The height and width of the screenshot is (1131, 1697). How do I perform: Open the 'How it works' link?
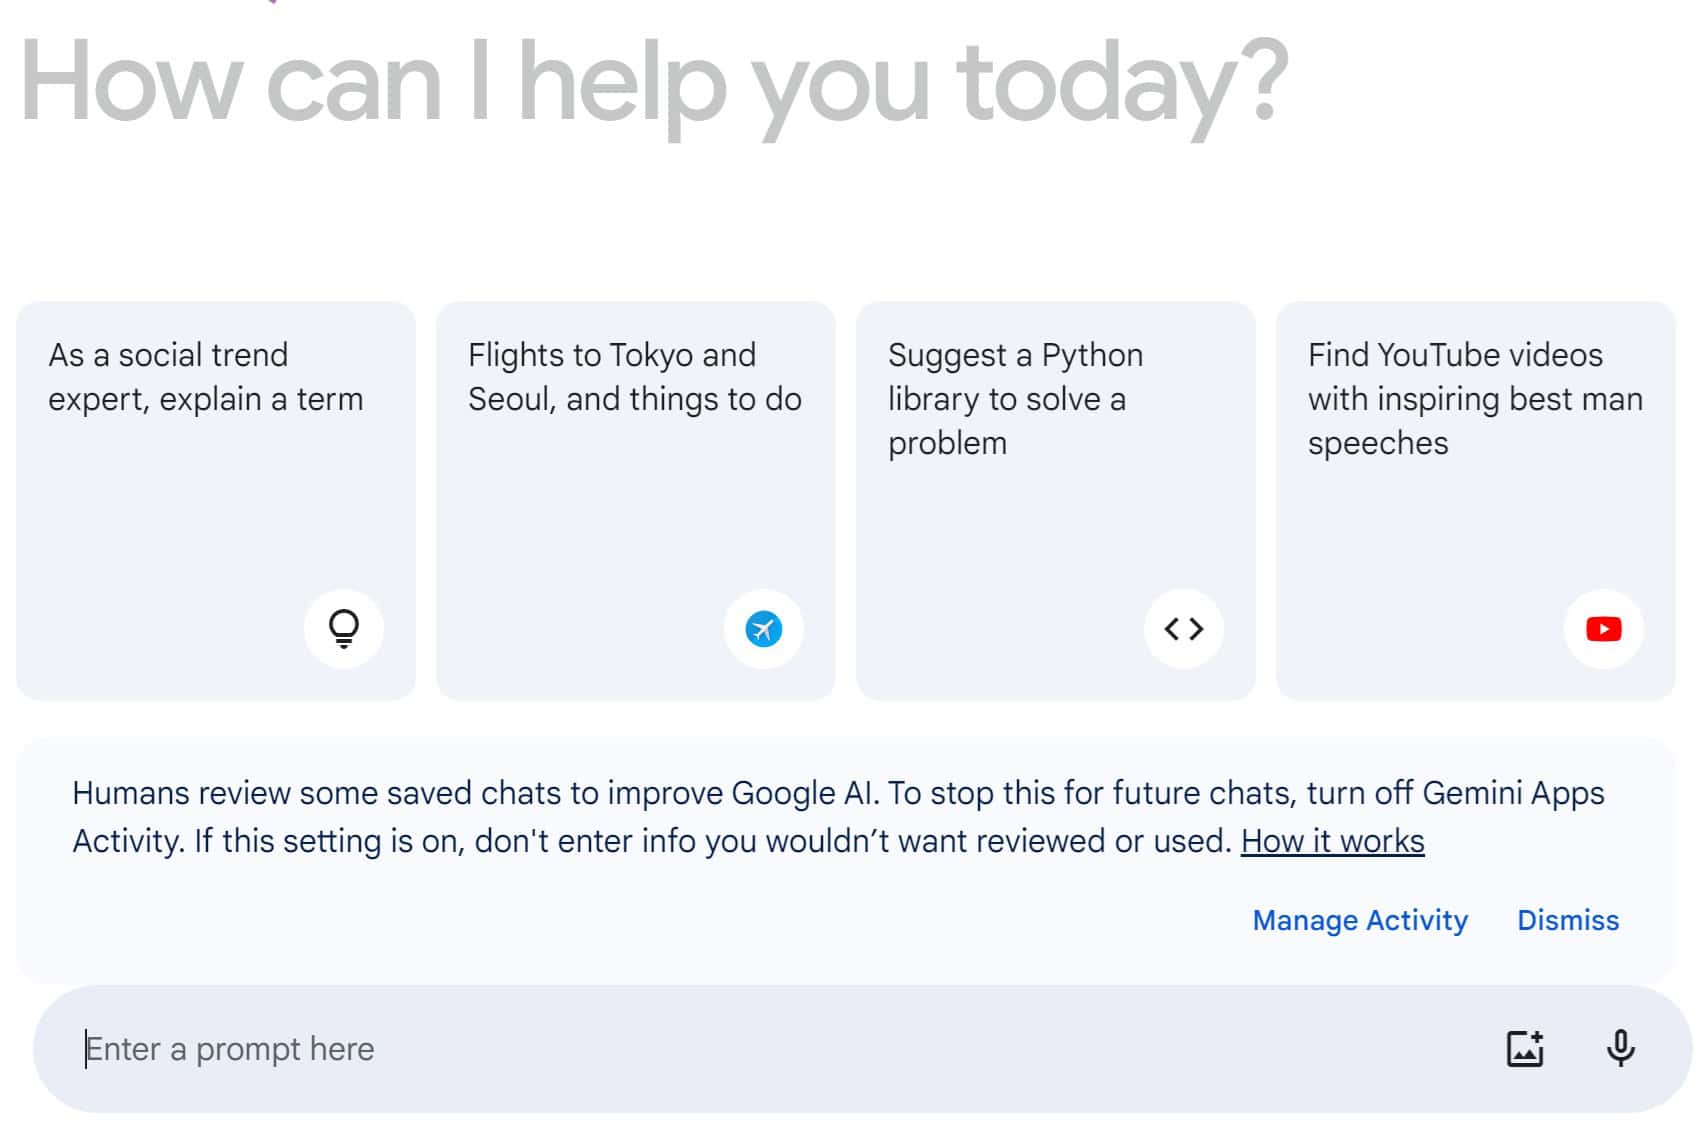(x=1332, y=841)
